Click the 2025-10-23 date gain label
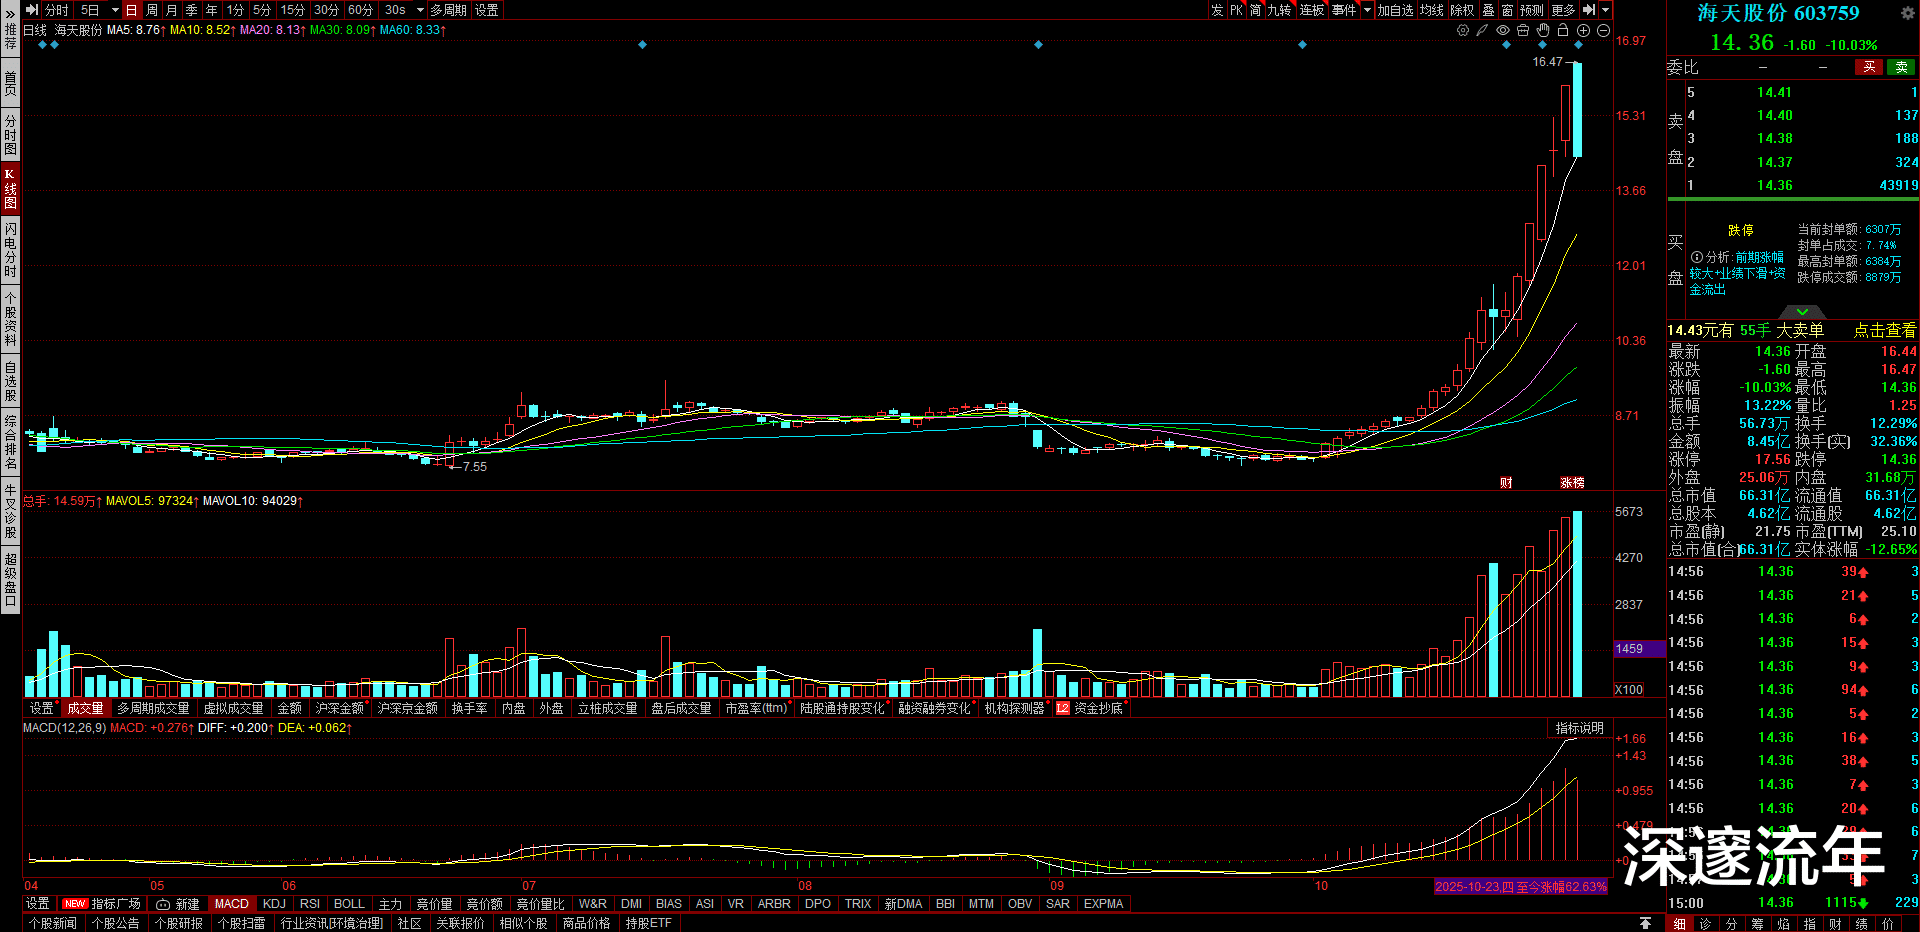This screenshot has height=932, width=1920. click(1520, 887)
